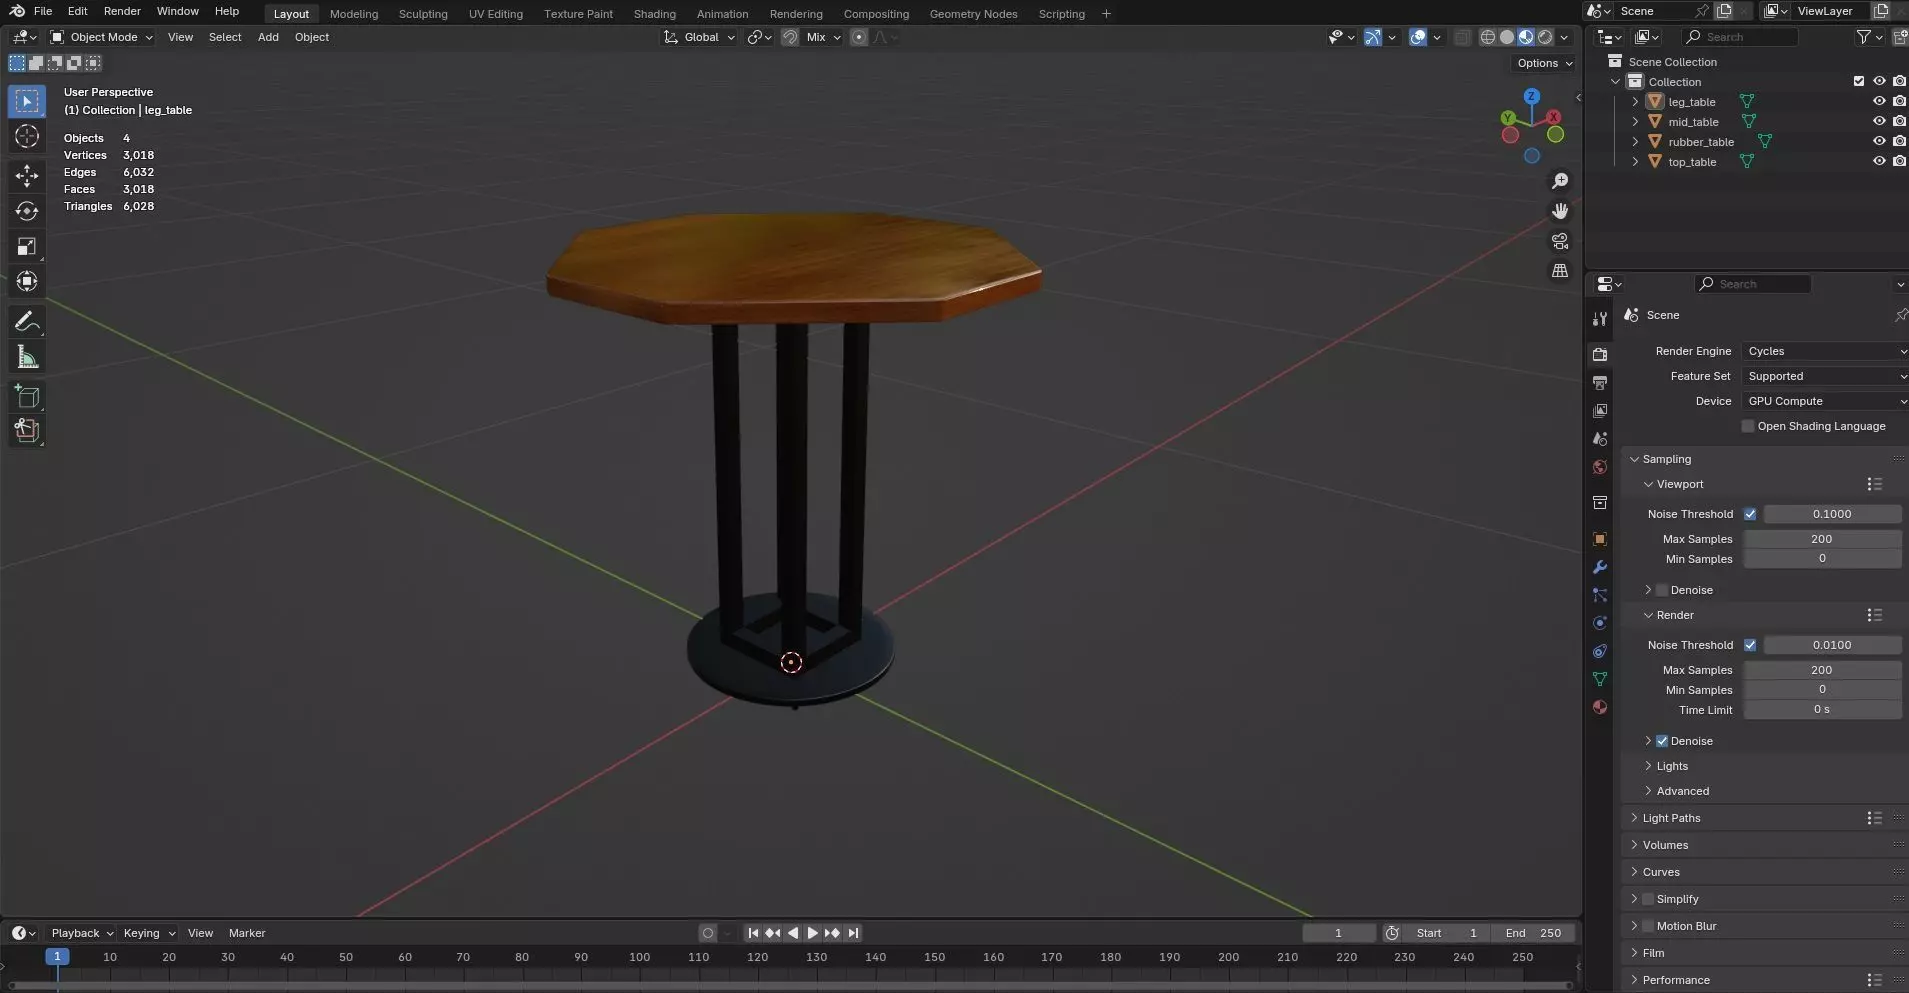Open the Device dropdown
1909x993 pixels.
tap(1825, 401)
